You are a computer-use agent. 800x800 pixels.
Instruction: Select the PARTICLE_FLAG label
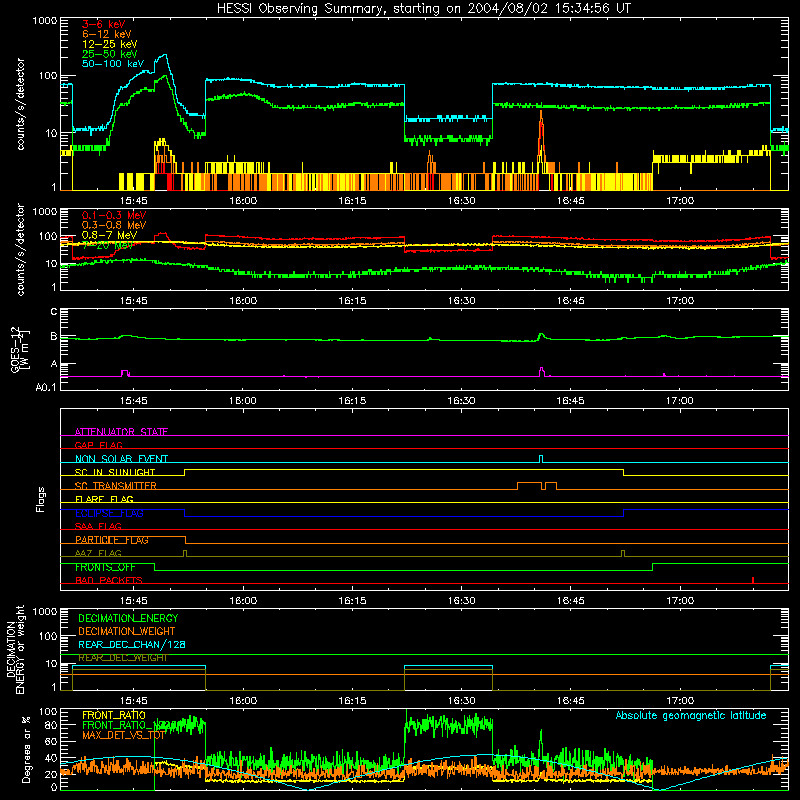112,540
